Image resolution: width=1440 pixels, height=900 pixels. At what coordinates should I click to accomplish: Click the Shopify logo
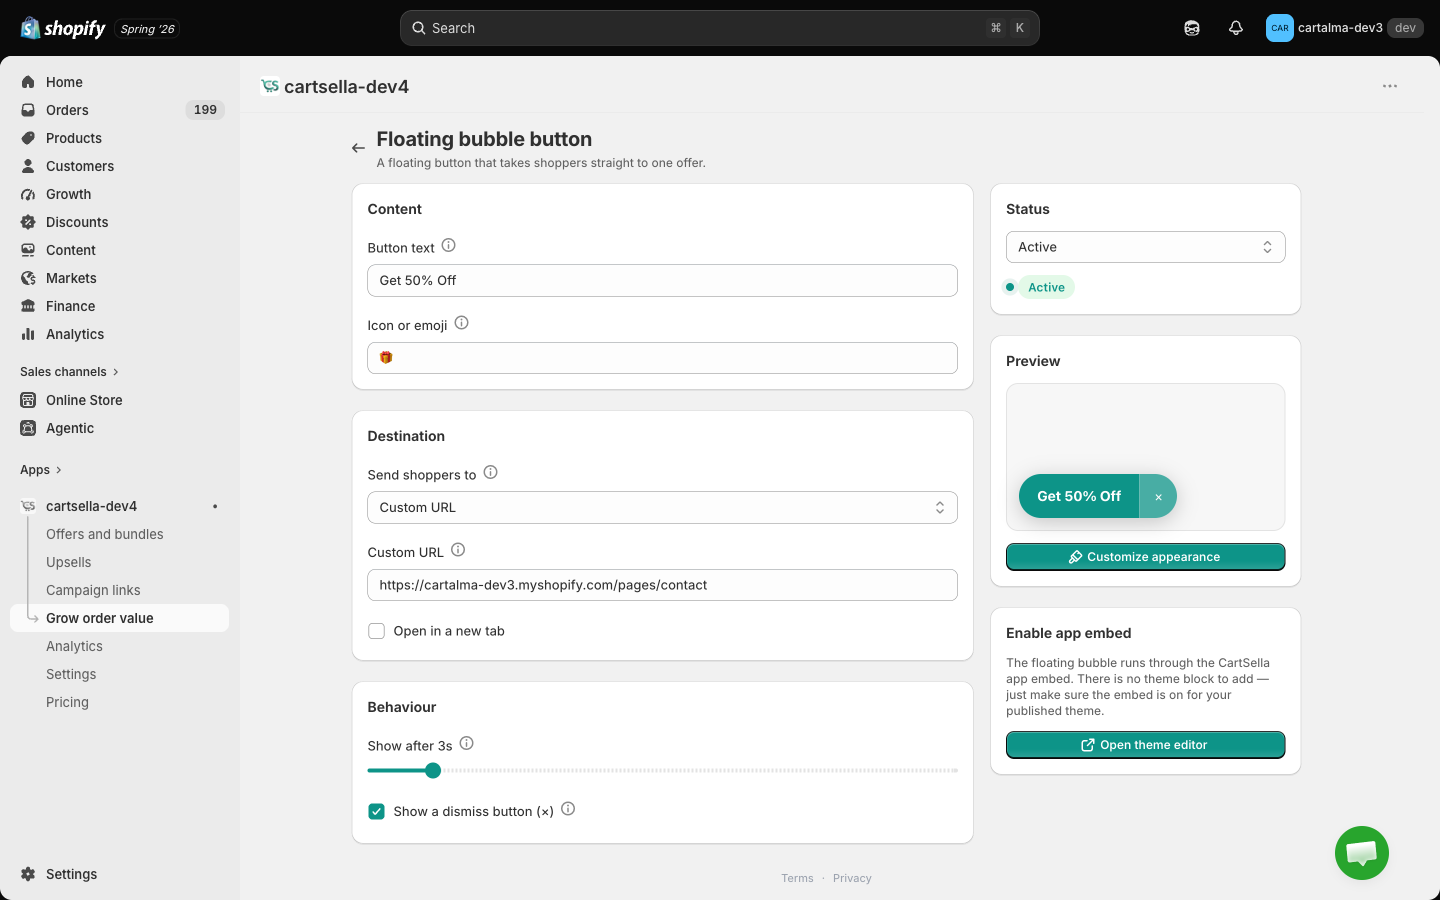pyautogui.click(x=63, y=28)
